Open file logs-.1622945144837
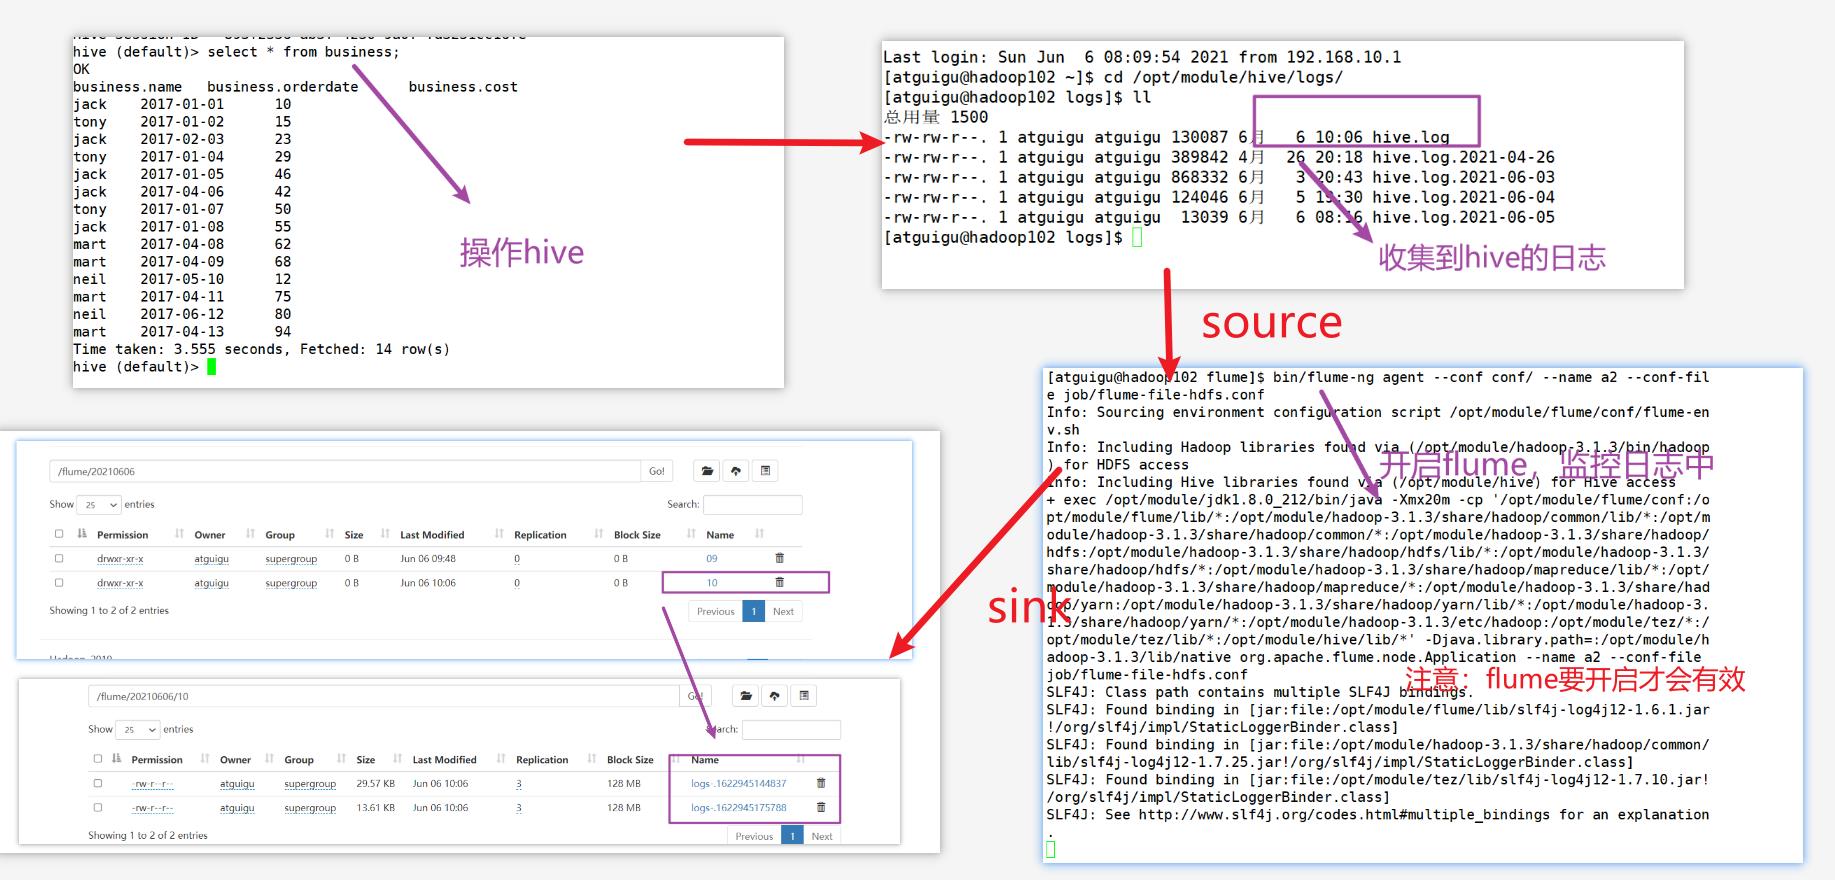The image size is (1835, 880). (x=739, y=784)
